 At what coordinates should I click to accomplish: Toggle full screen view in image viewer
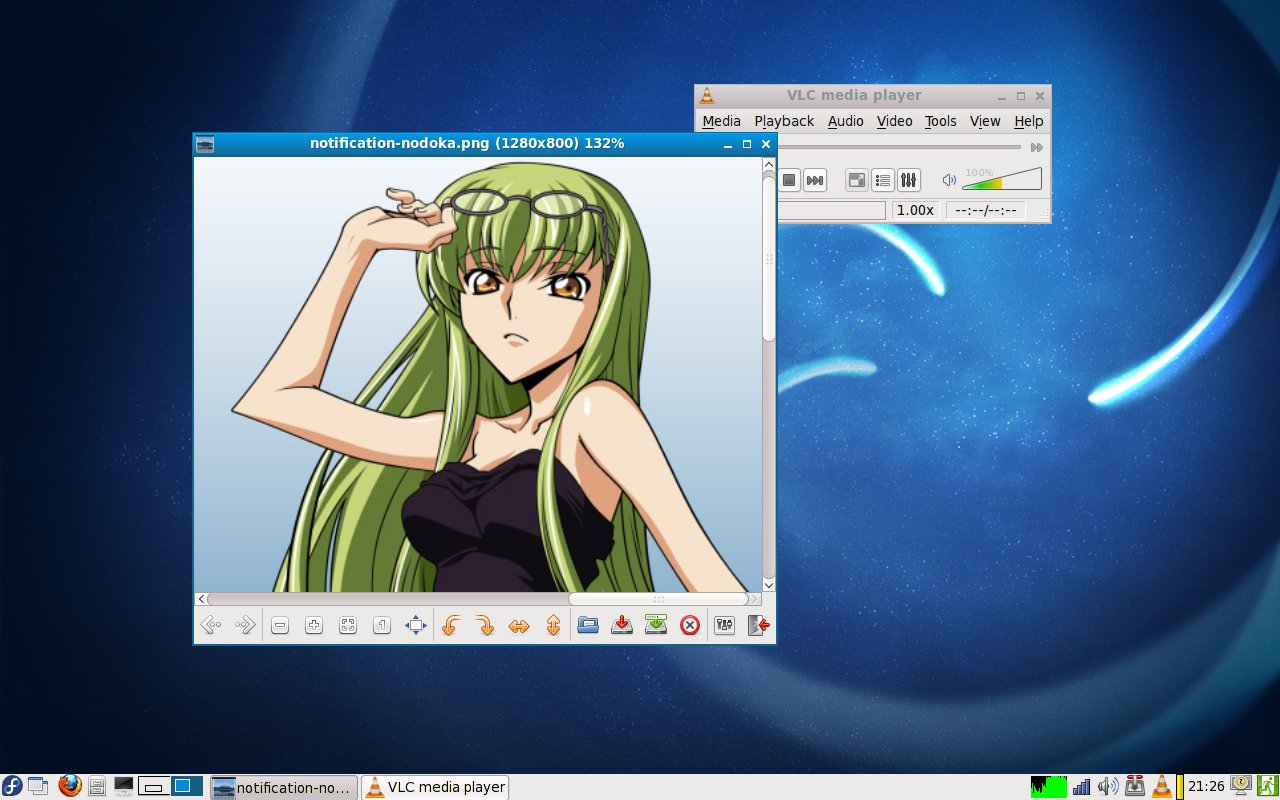[416, 626]
